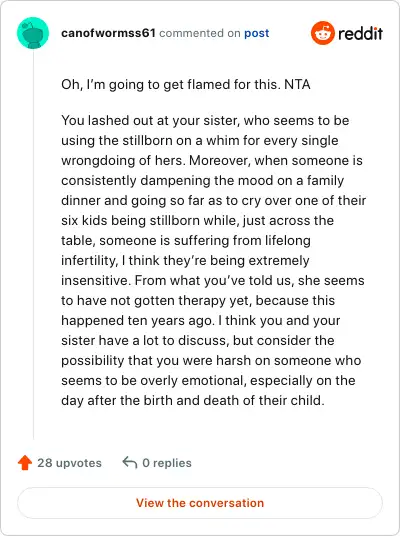Select the "28 upvotes" count
The image size is (400, 536).
tap(69, 463)
